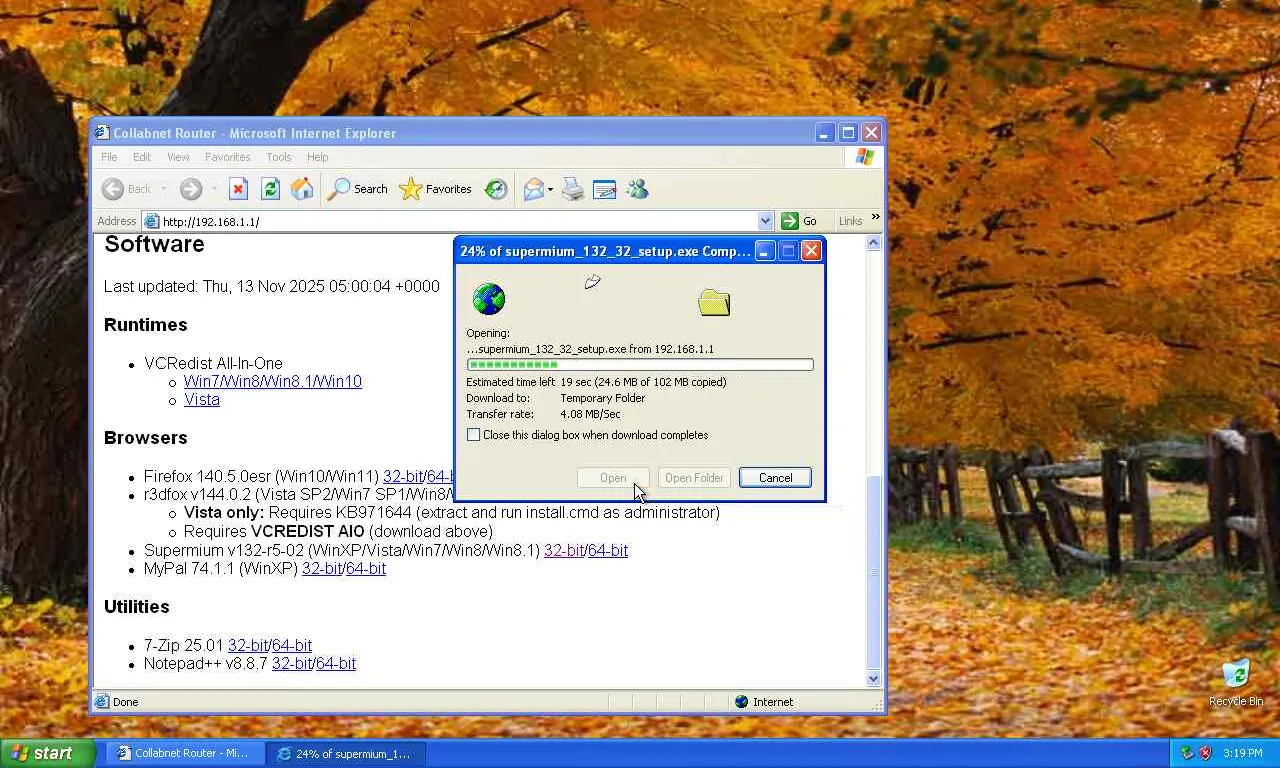Click the Links toolbar label
Screen dimensions: 1280x768
coord(851,221)
